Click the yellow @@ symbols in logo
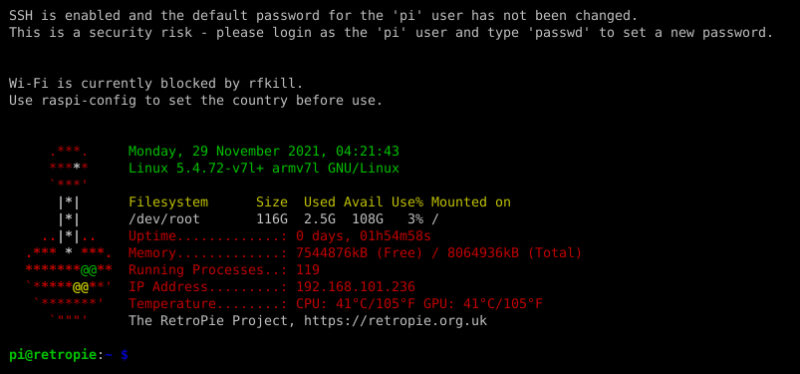This screenshot has width=800, height=374. [81, 287]
